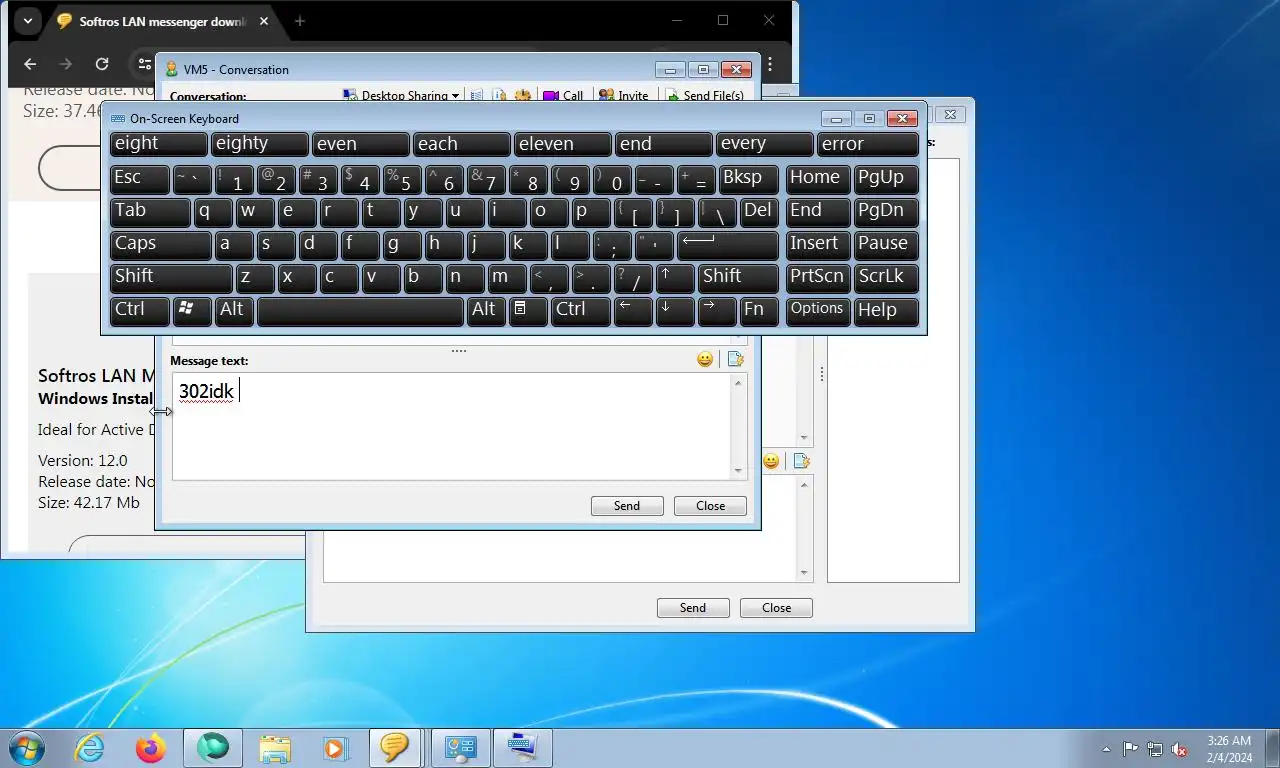Click the context menu key on On-Screen Keyboard
The height and width of the screenshot is (768, 1280).
pos(528,310)
